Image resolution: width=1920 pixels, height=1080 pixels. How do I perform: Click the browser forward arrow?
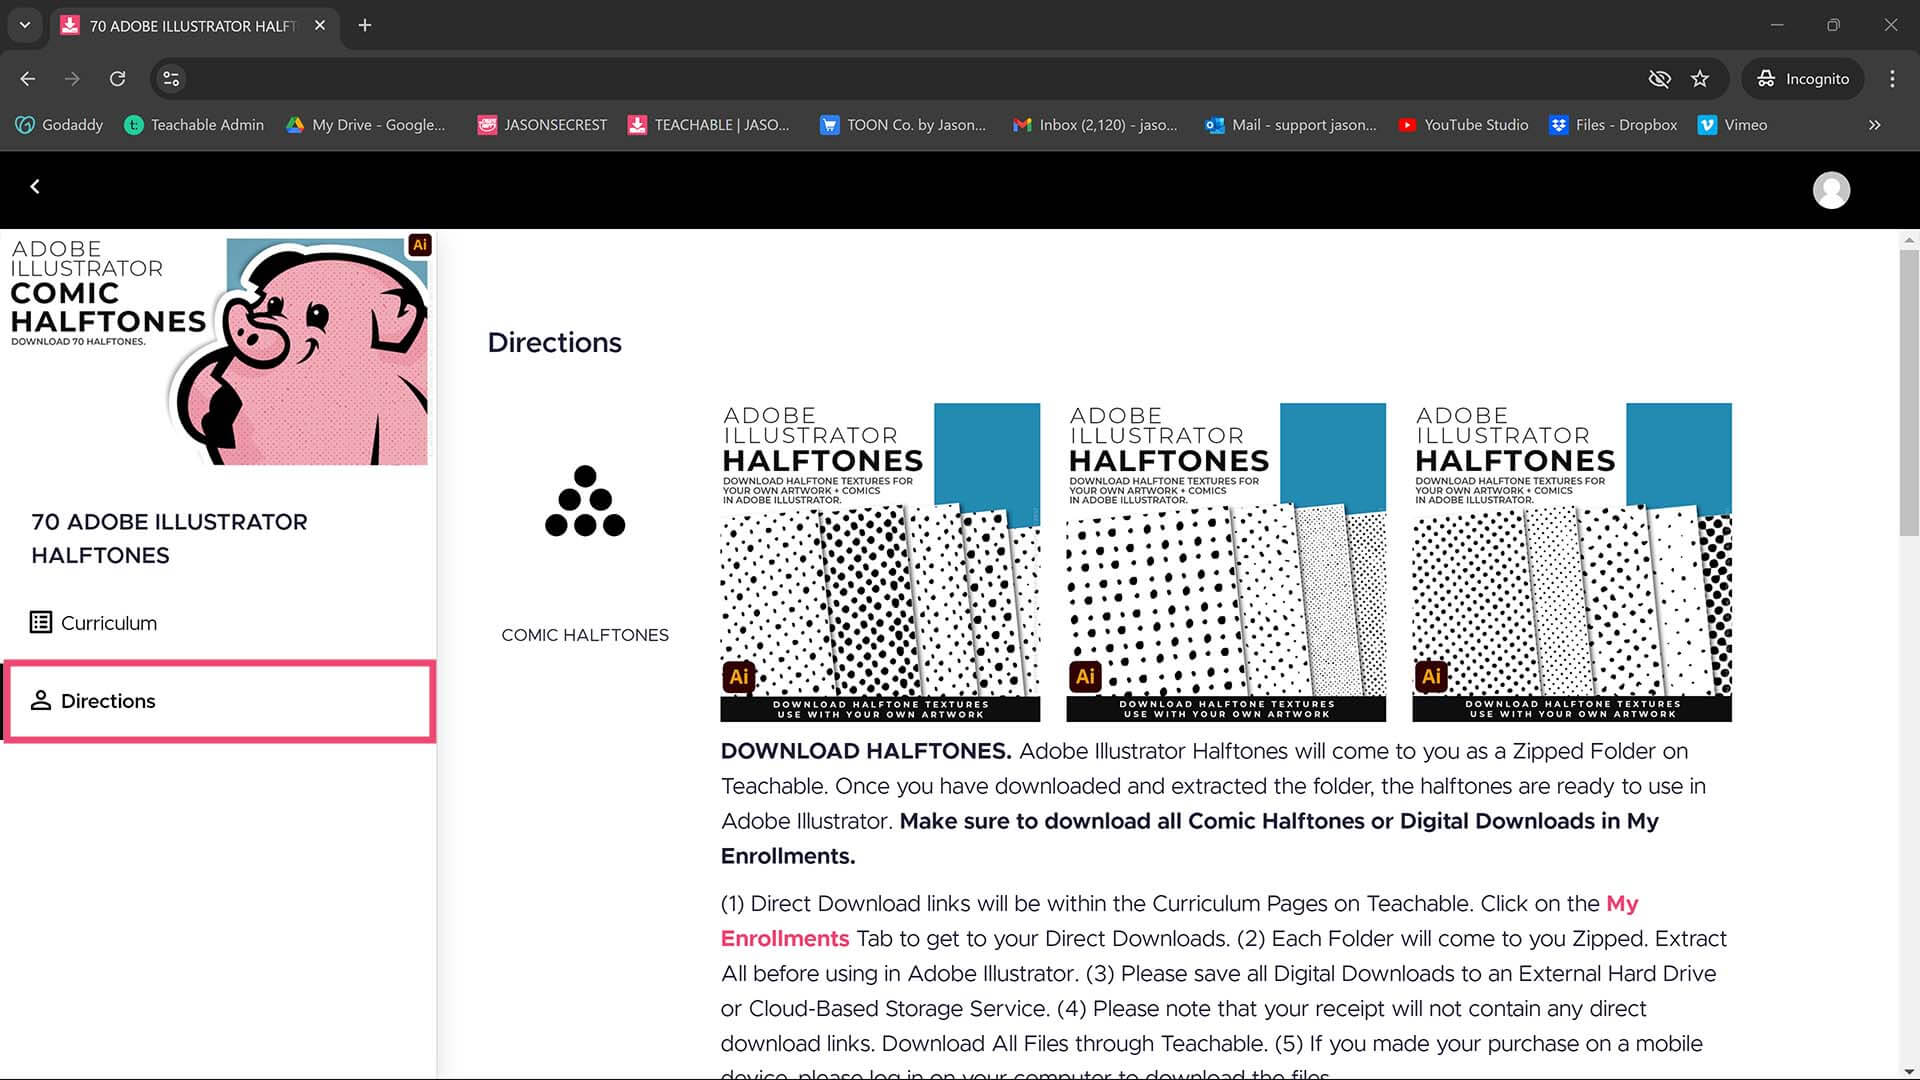point(72,79)
